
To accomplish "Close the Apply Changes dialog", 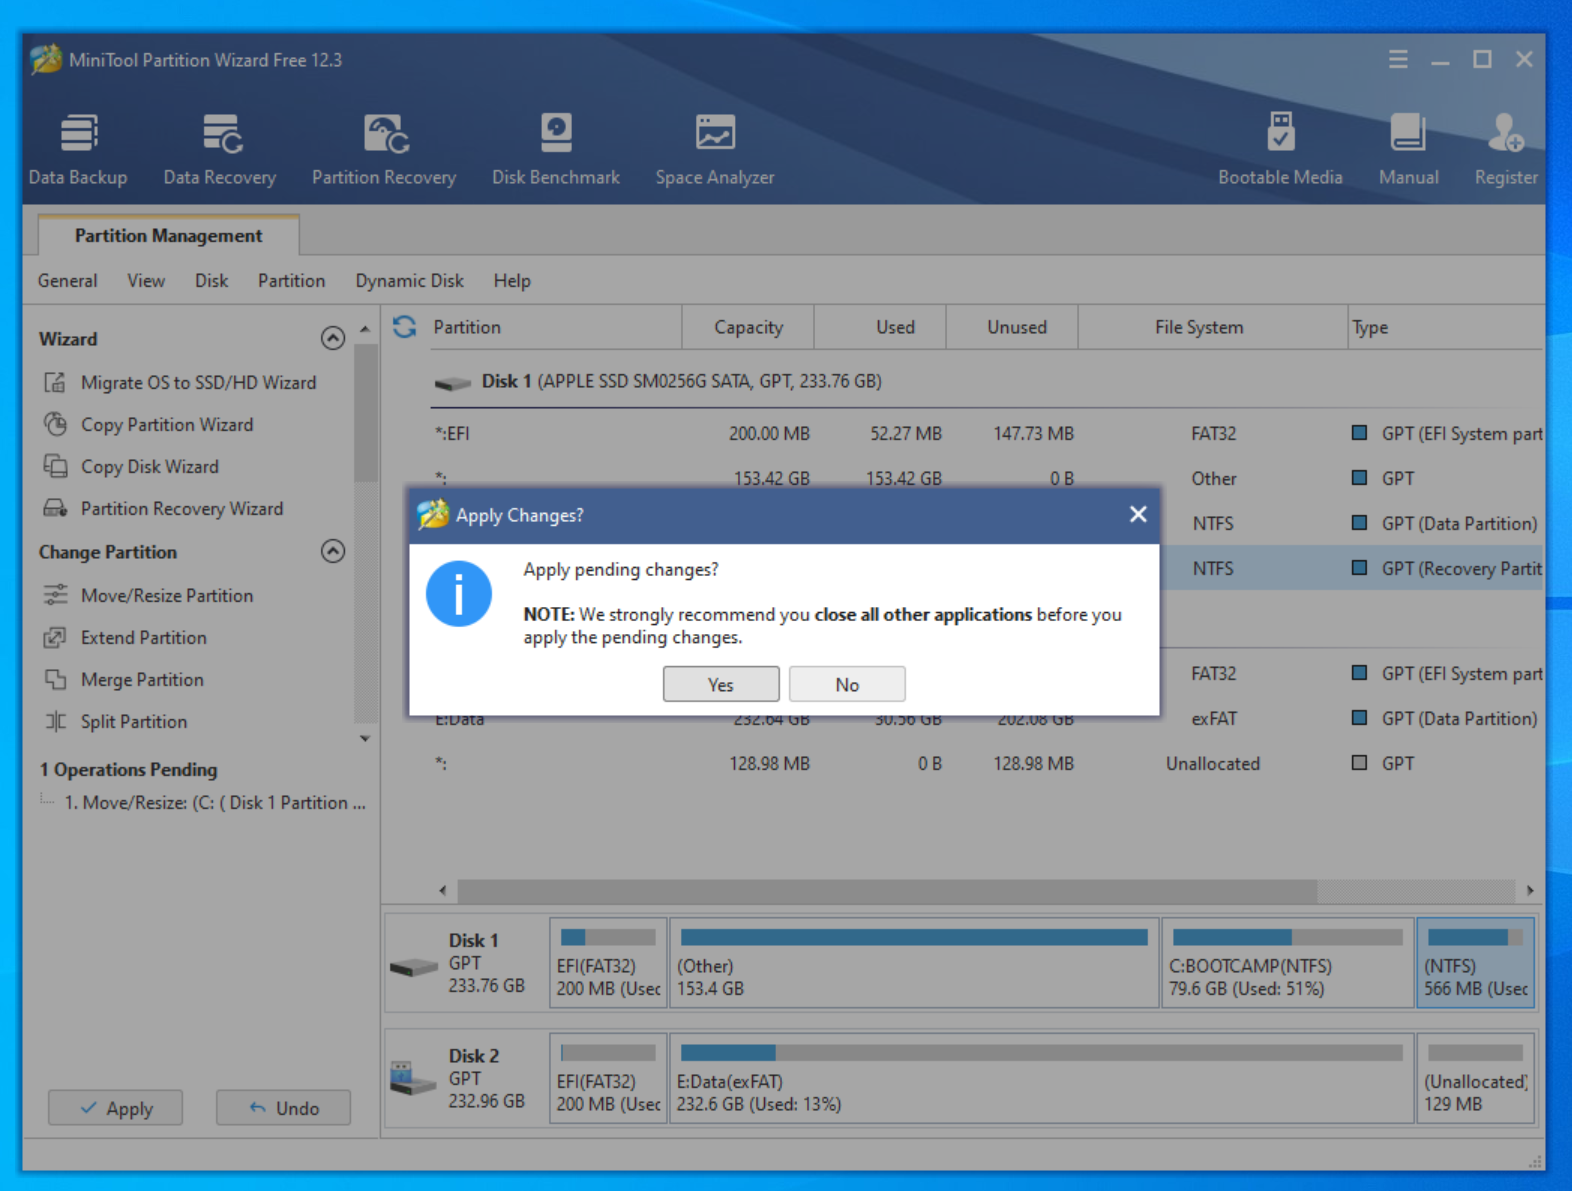I will (1138, 514).
